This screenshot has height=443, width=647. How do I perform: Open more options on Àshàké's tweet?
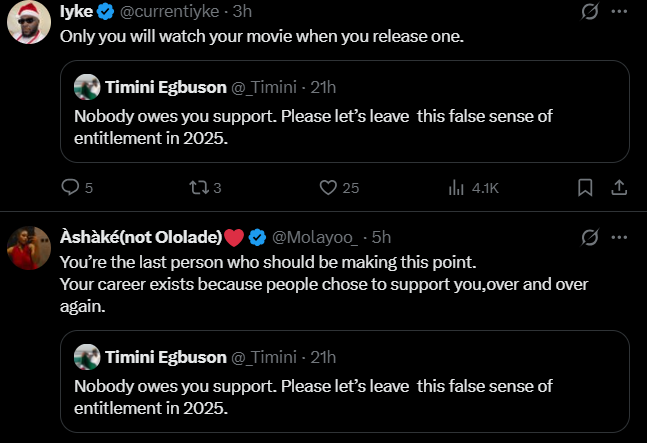click(619, 237)
